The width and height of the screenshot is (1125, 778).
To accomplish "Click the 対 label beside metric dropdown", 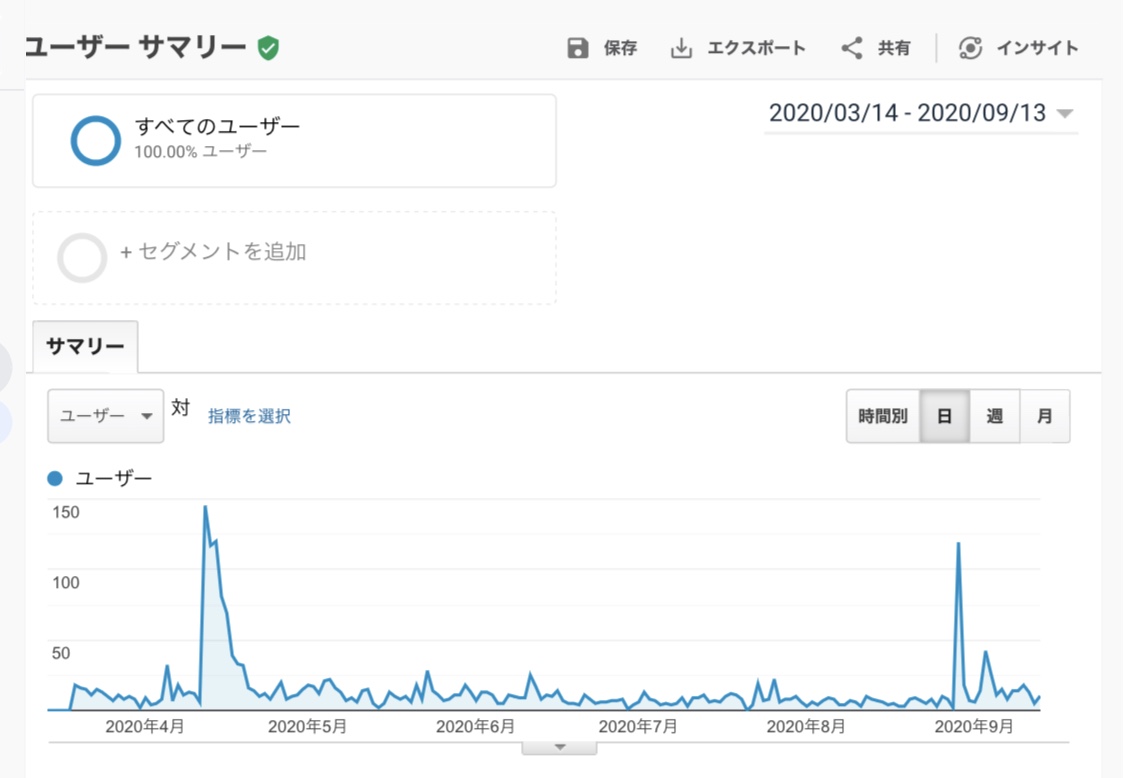I will (180, 408).
